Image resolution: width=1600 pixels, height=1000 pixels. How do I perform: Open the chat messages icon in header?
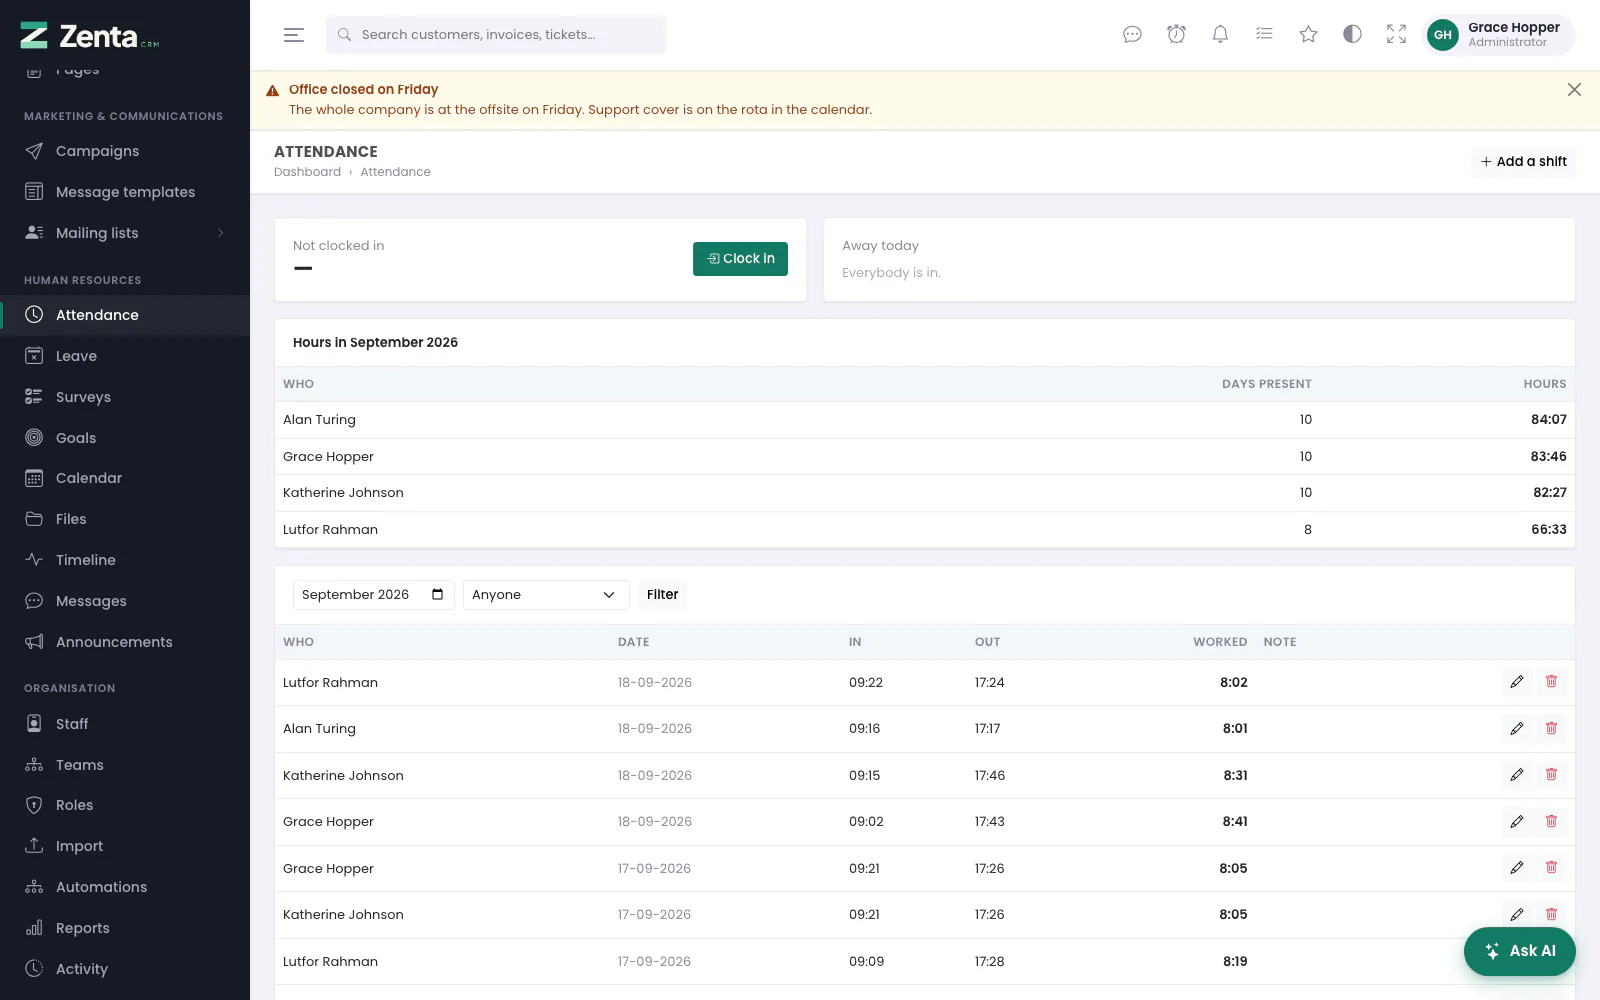(1132, 35)
